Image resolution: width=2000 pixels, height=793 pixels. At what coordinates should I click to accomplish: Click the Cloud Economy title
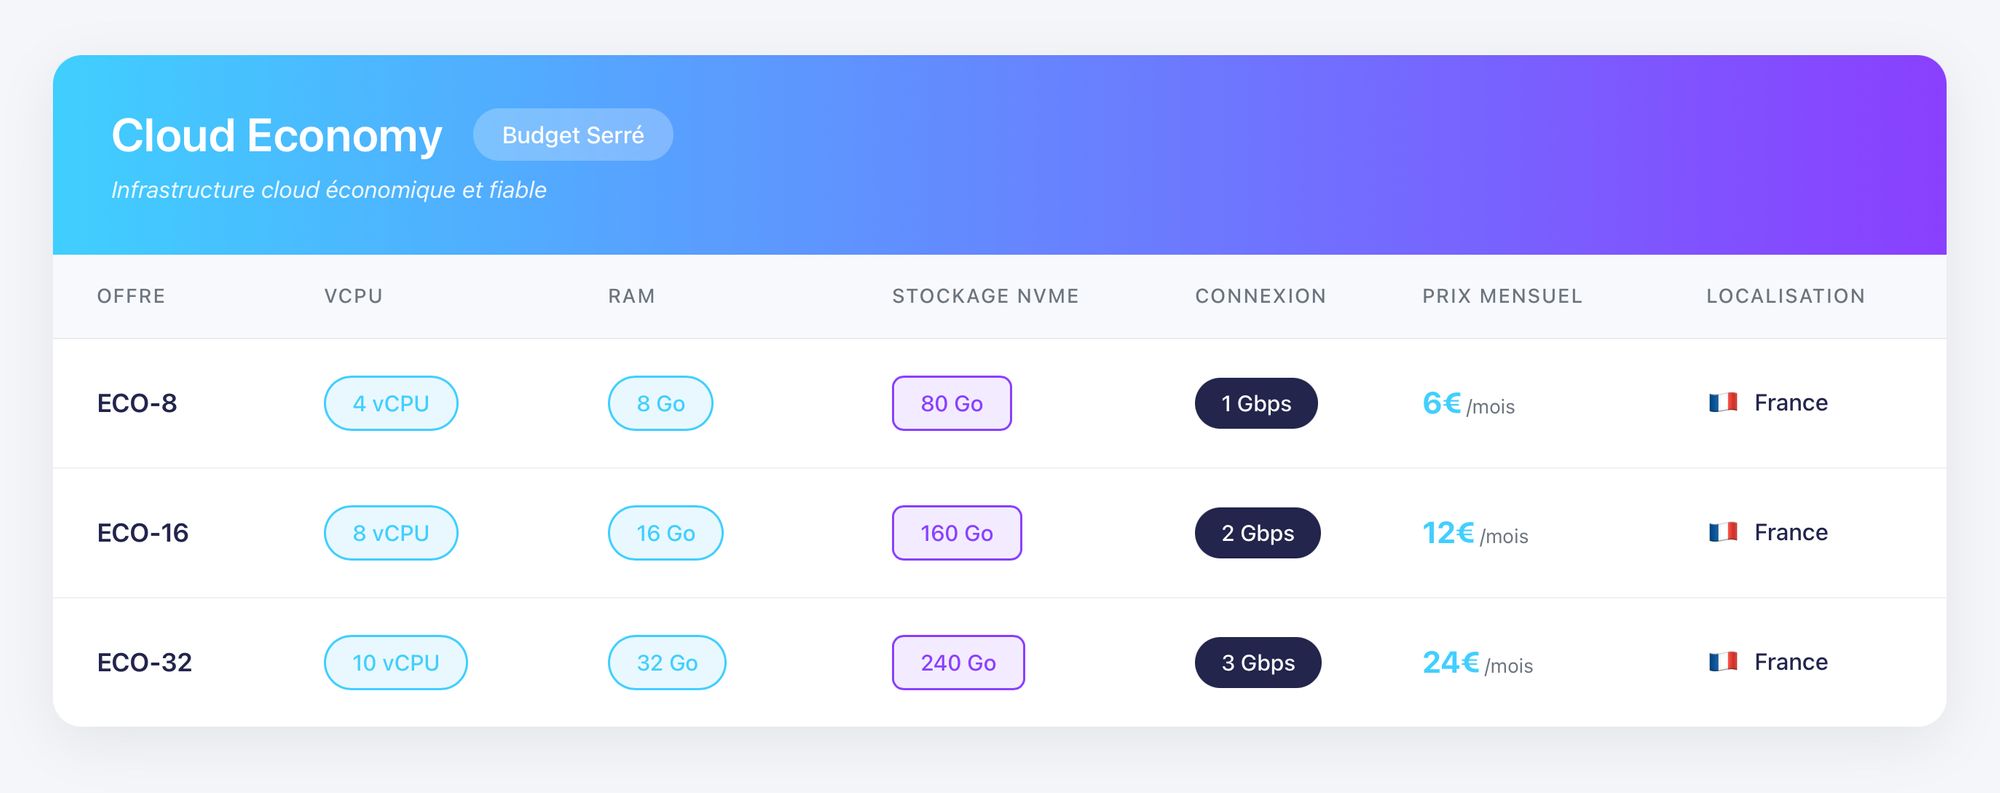277,135
